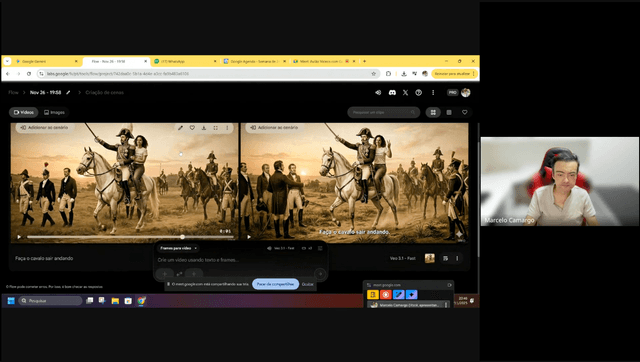
Task: Open the Discord icon in Flow header
Action: [392, 93]
